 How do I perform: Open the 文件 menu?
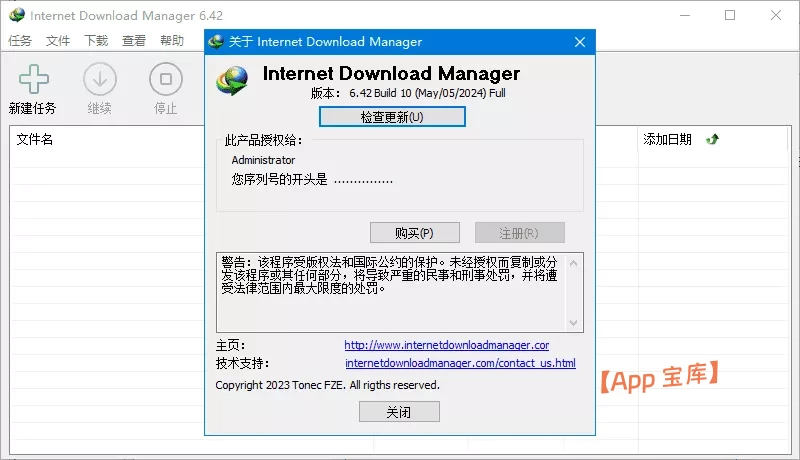[58, 40]
